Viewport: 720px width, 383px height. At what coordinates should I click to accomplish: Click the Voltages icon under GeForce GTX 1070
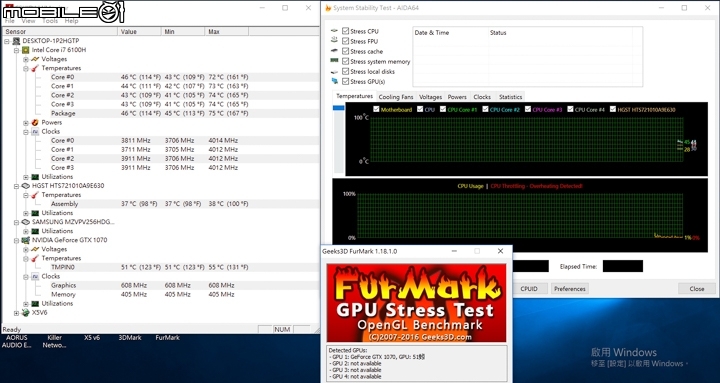[35, 249]
